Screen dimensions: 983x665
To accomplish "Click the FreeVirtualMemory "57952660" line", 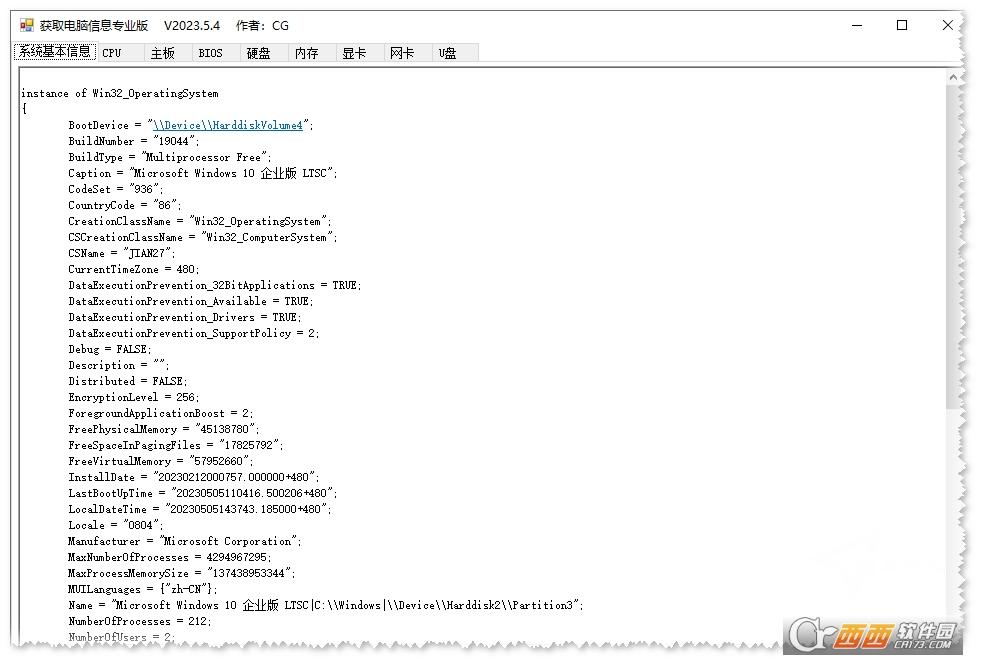I will coord(160,461).
